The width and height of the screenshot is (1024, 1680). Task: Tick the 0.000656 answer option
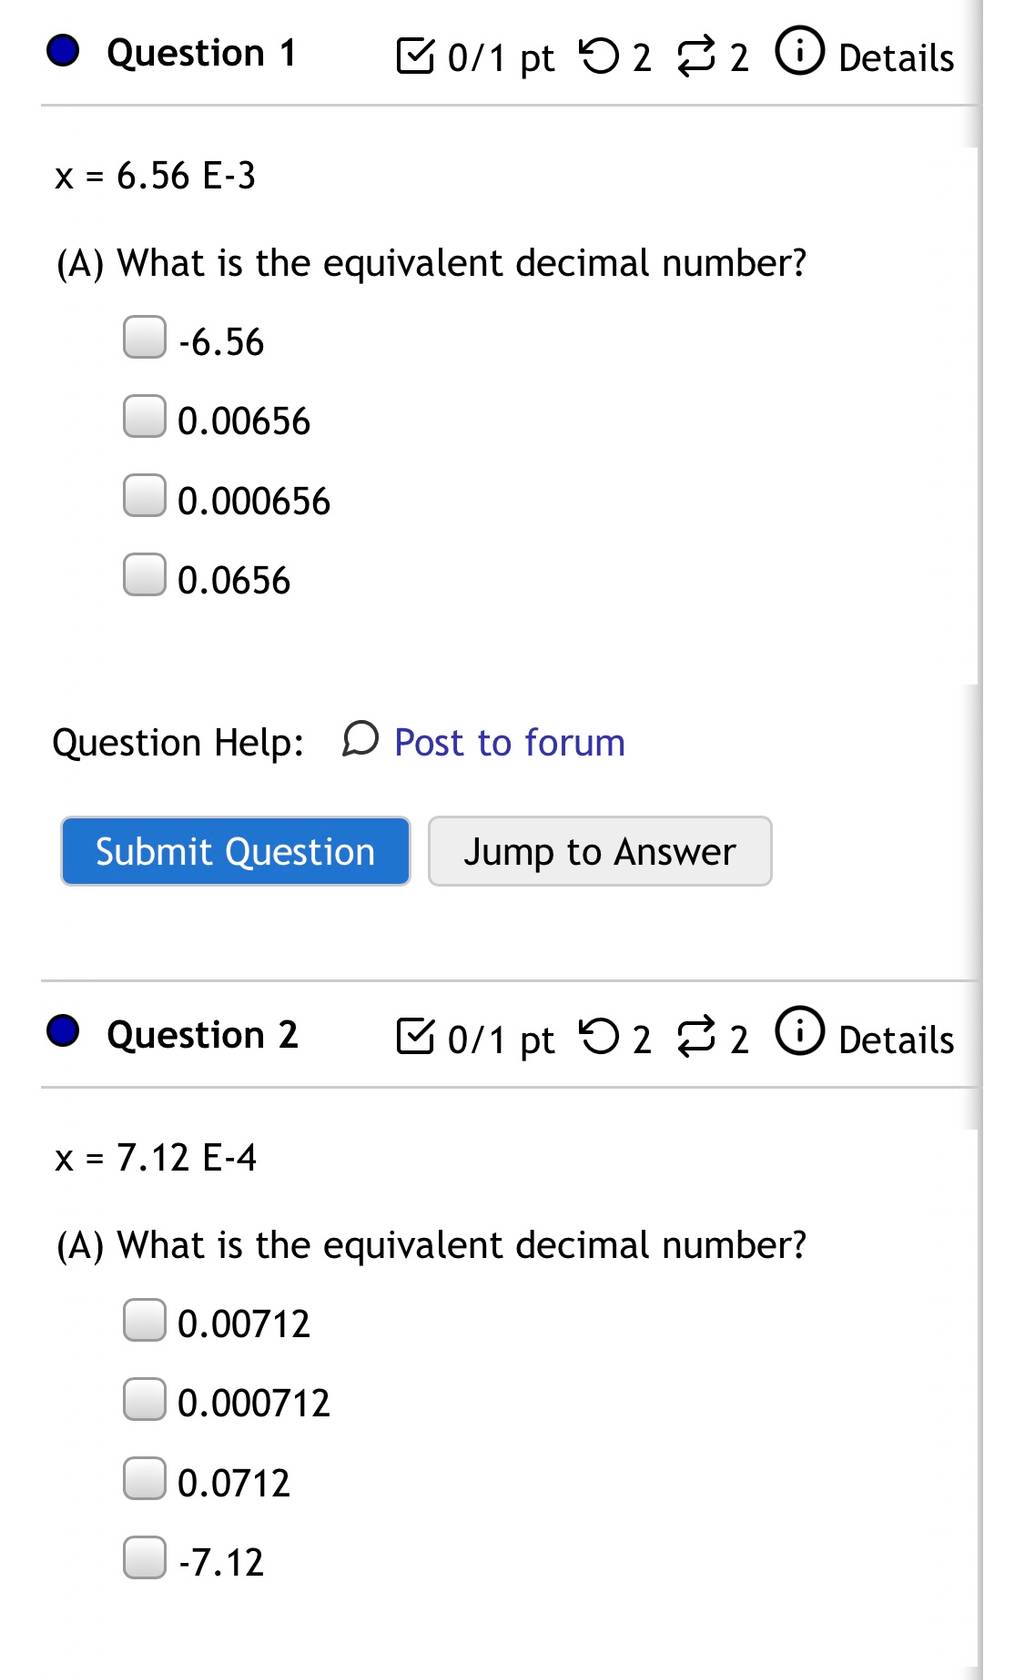[x=145, y=496]
